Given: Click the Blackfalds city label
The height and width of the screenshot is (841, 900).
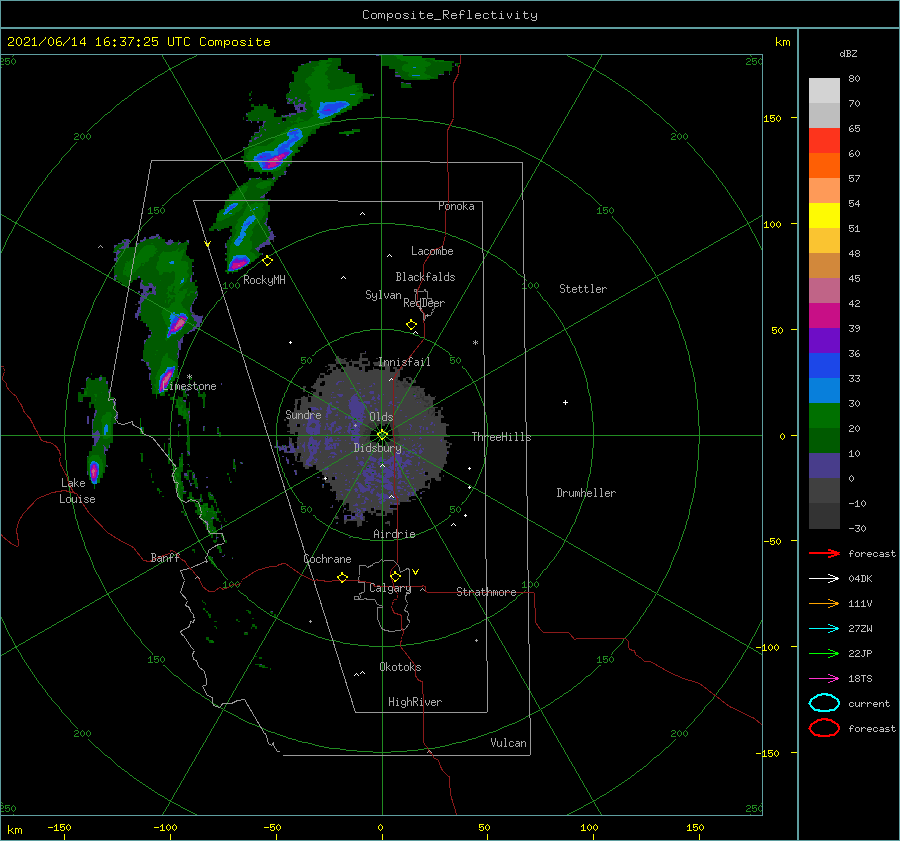Looking at the screenshot, I should [x=425, y=277].
